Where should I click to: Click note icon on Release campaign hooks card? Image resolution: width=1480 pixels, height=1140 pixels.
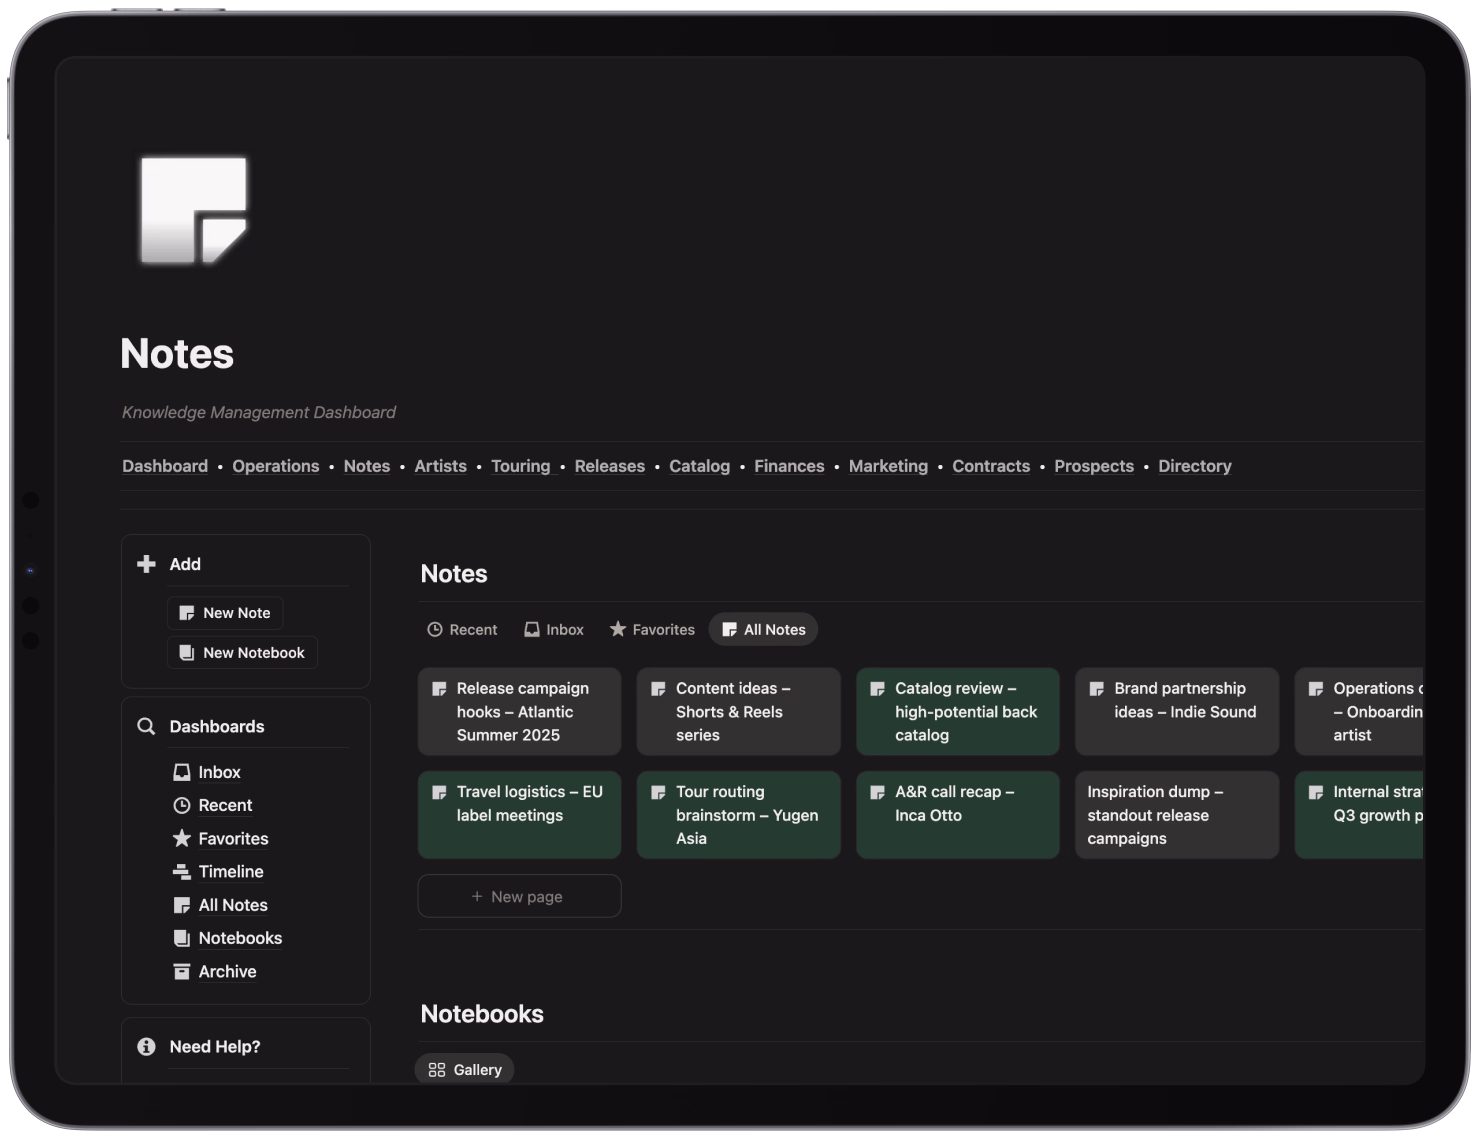439,689
